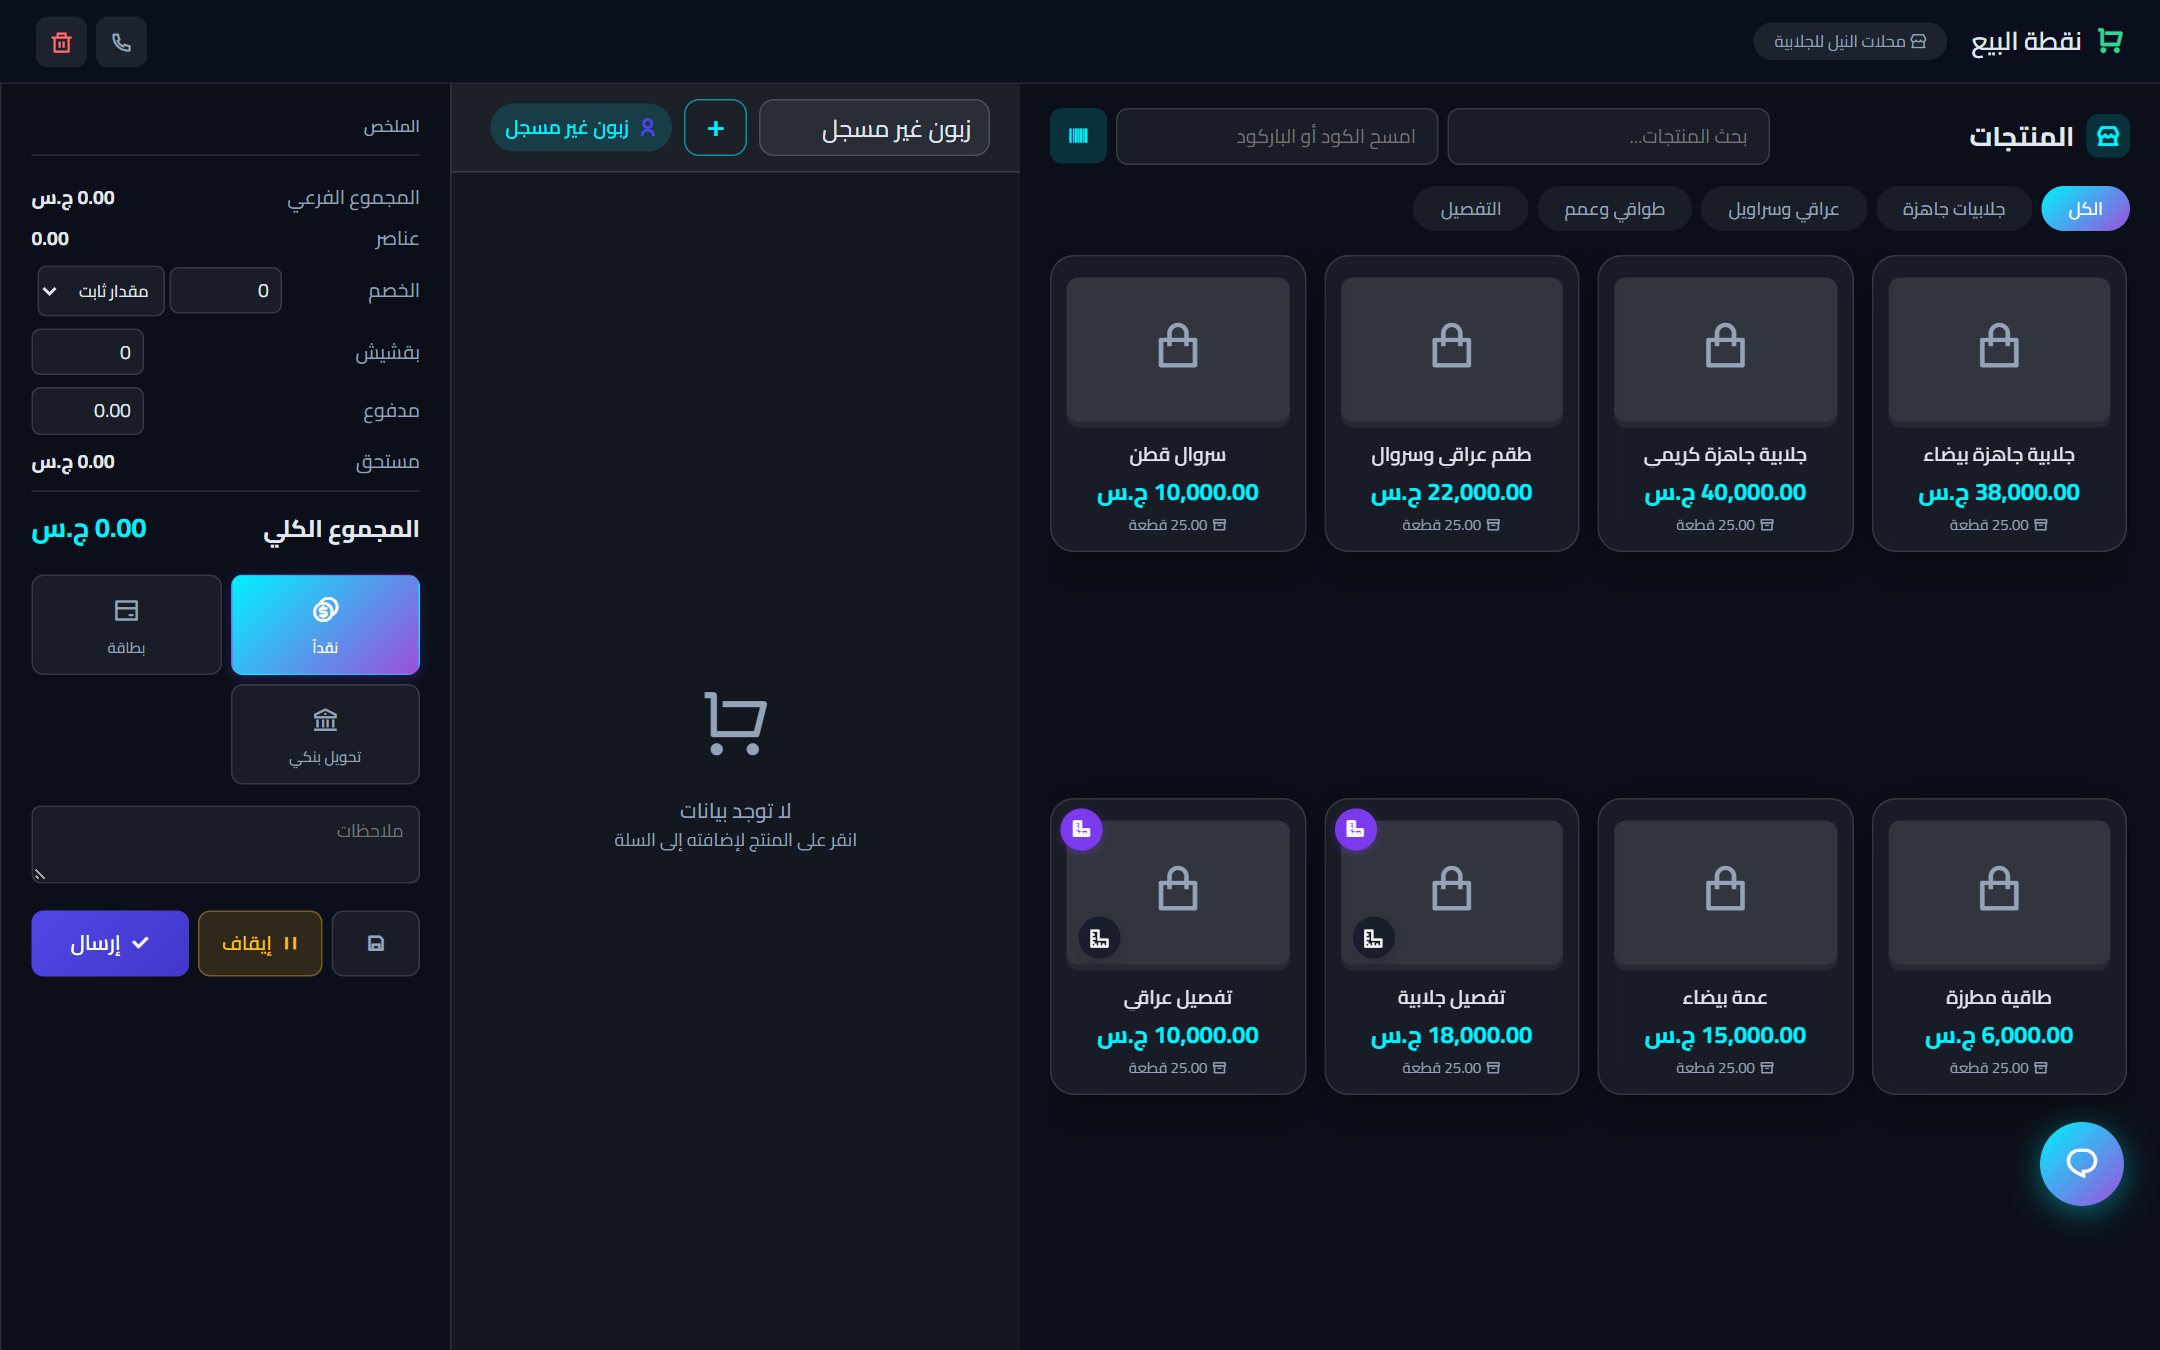
Task: Click the save disk icon button
Action: [x=376, y=943]
